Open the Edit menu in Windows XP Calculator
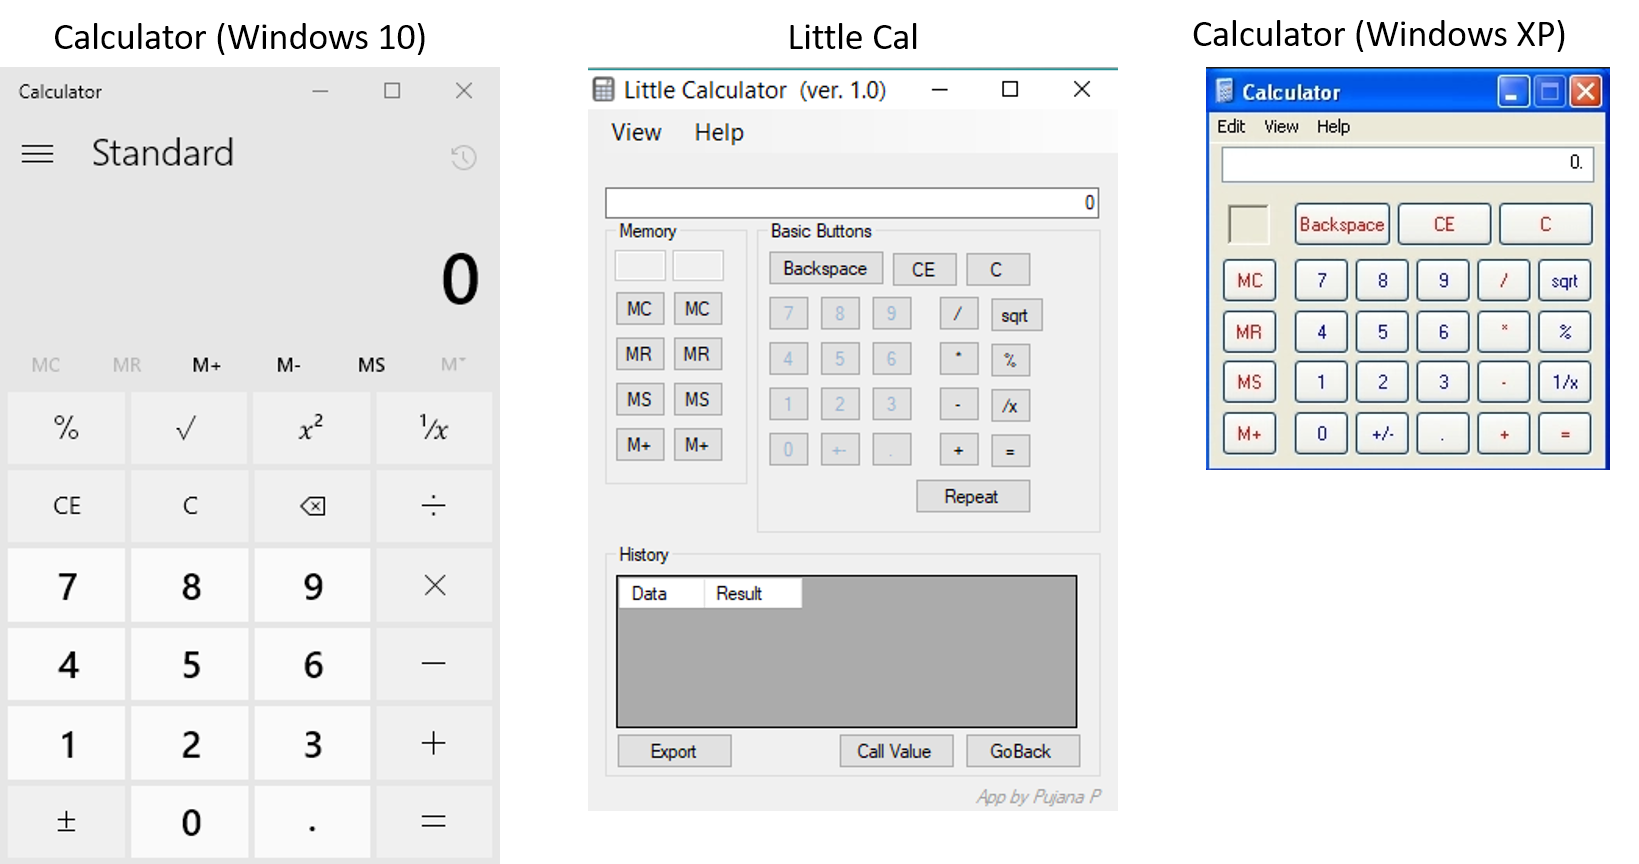The image size is (1639, 864). coord(1231,126)
